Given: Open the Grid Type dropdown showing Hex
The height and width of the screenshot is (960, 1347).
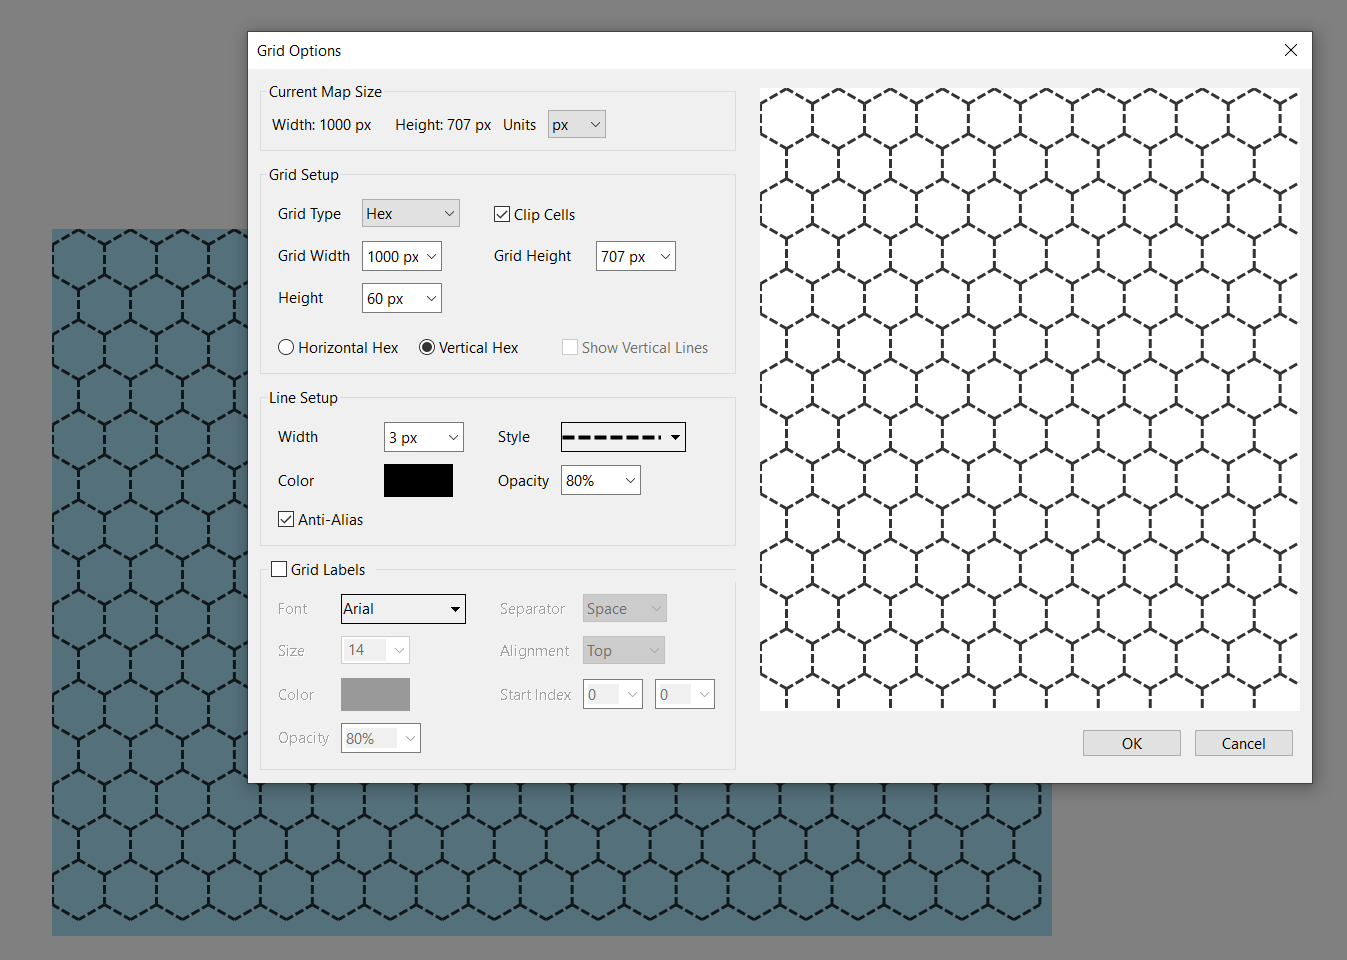Looking at the screenshot, I should [410, 213].
